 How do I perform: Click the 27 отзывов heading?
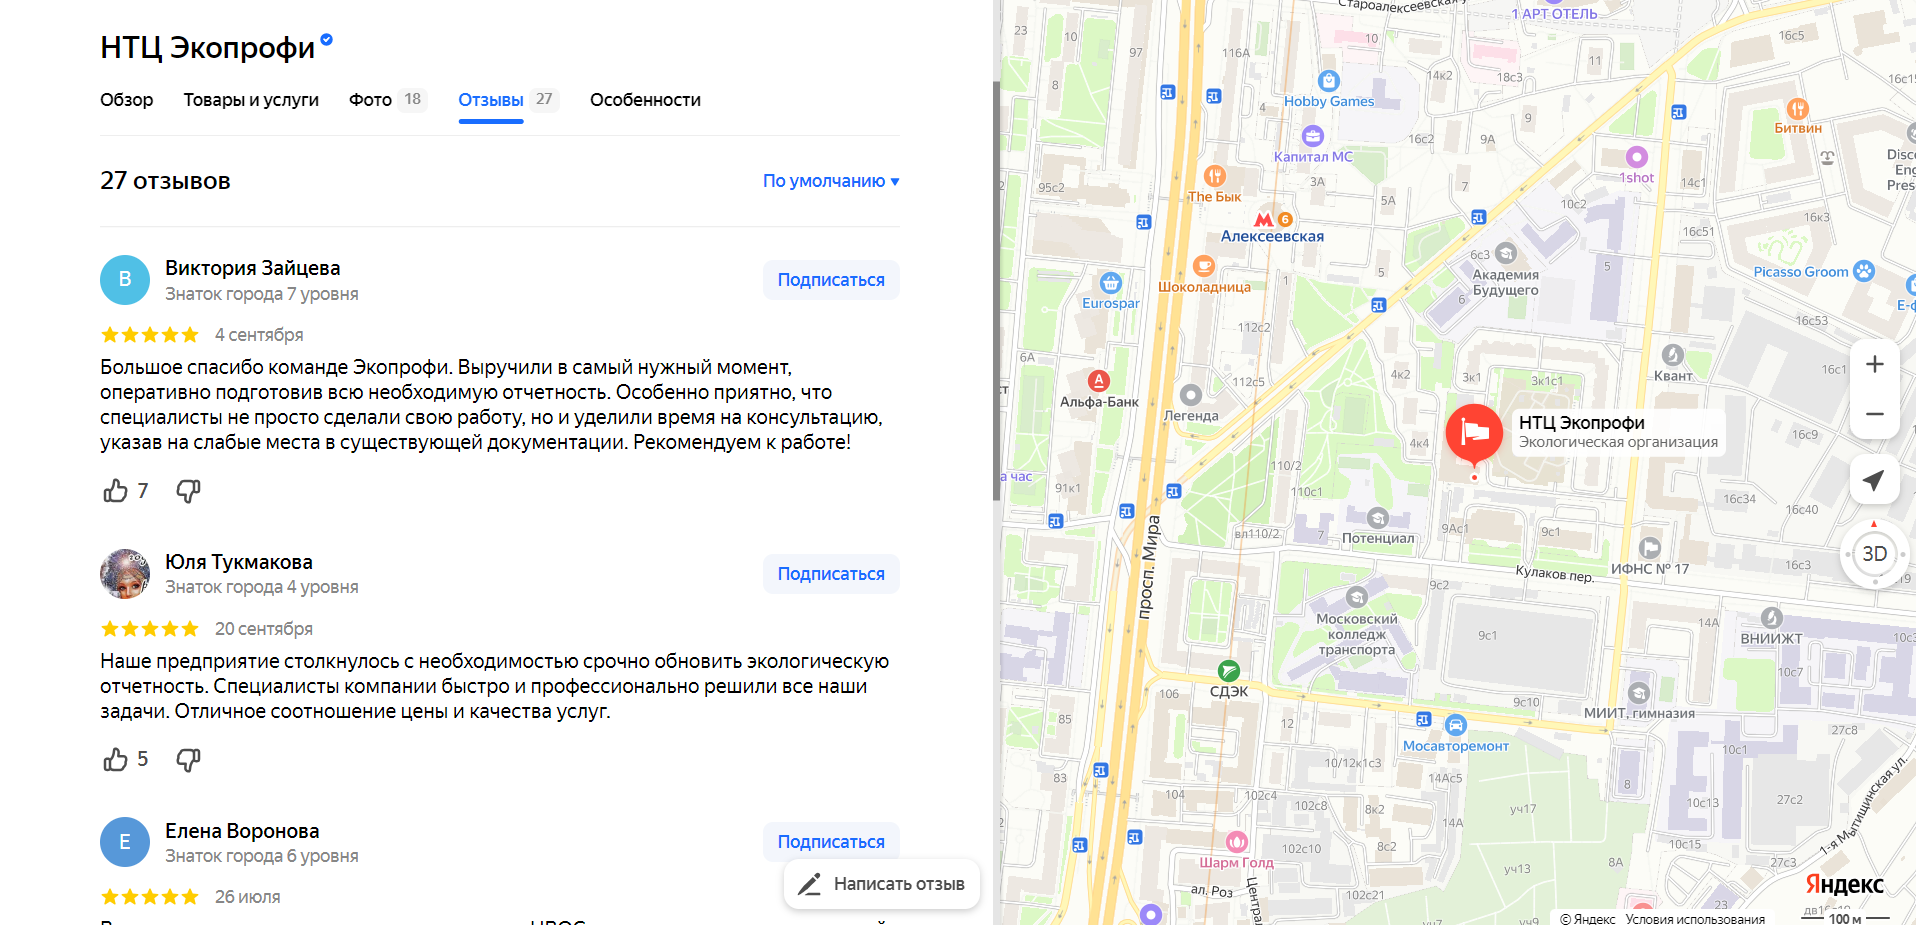(165, 181)
